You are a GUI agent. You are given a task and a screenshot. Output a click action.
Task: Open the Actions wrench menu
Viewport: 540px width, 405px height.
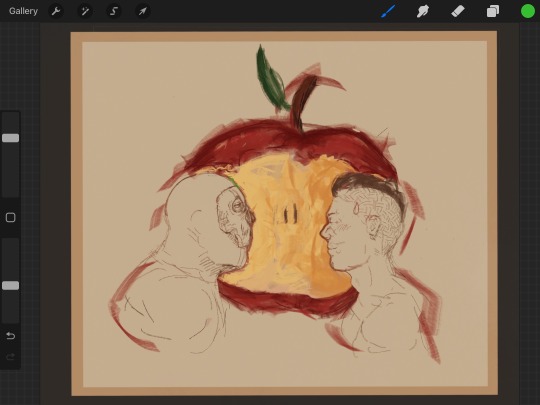click(56, 11)
